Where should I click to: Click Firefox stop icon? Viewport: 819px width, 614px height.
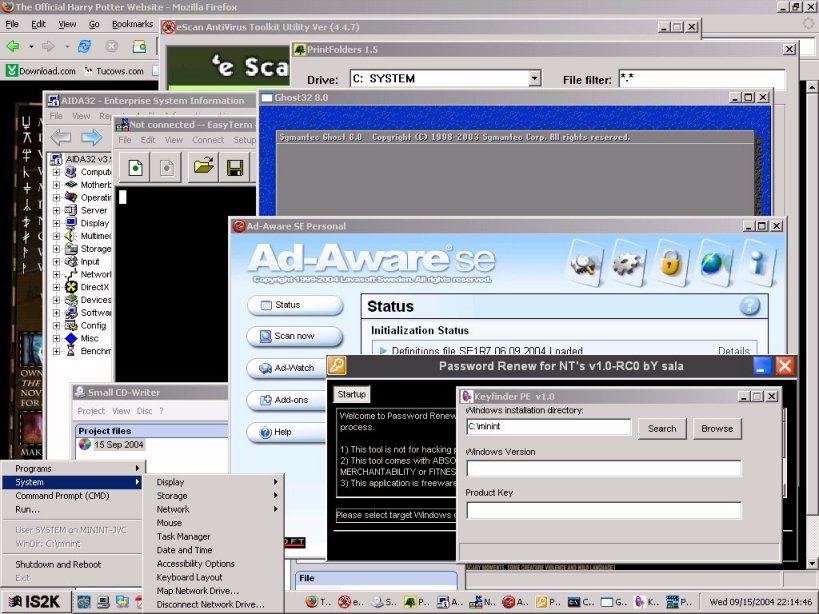111,46
